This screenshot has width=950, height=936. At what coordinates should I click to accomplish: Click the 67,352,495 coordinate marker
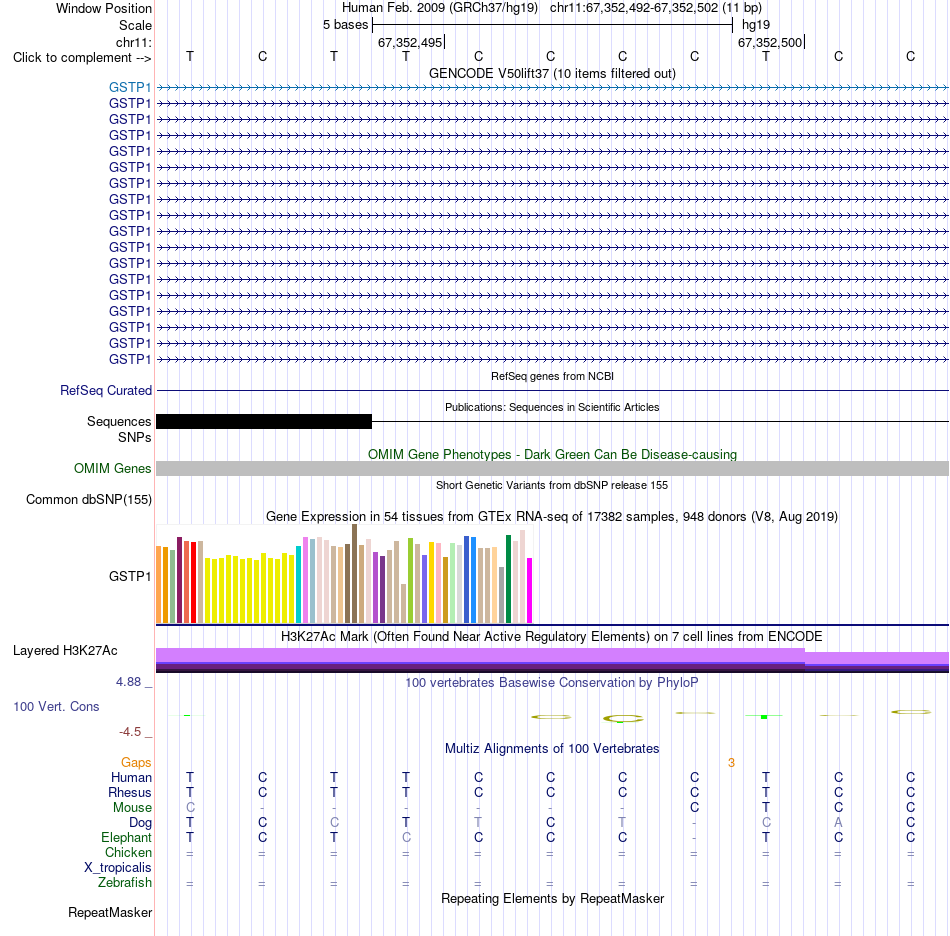pyautogui.click(x=410, y=42)
